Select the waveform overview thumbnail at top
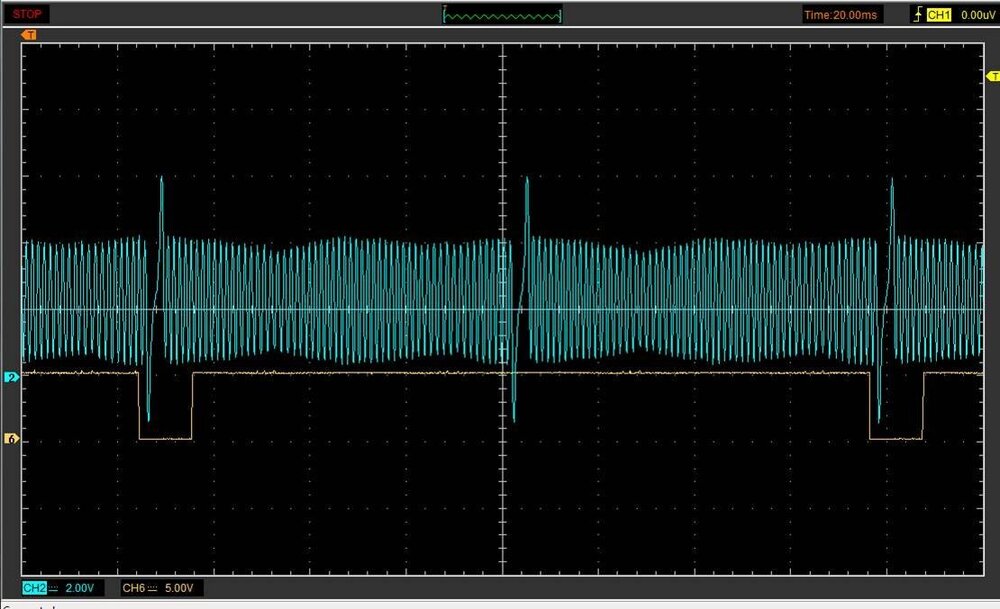Image resolution: width=1000 pixels, height=609 pixels. click(x=502, y=15)
